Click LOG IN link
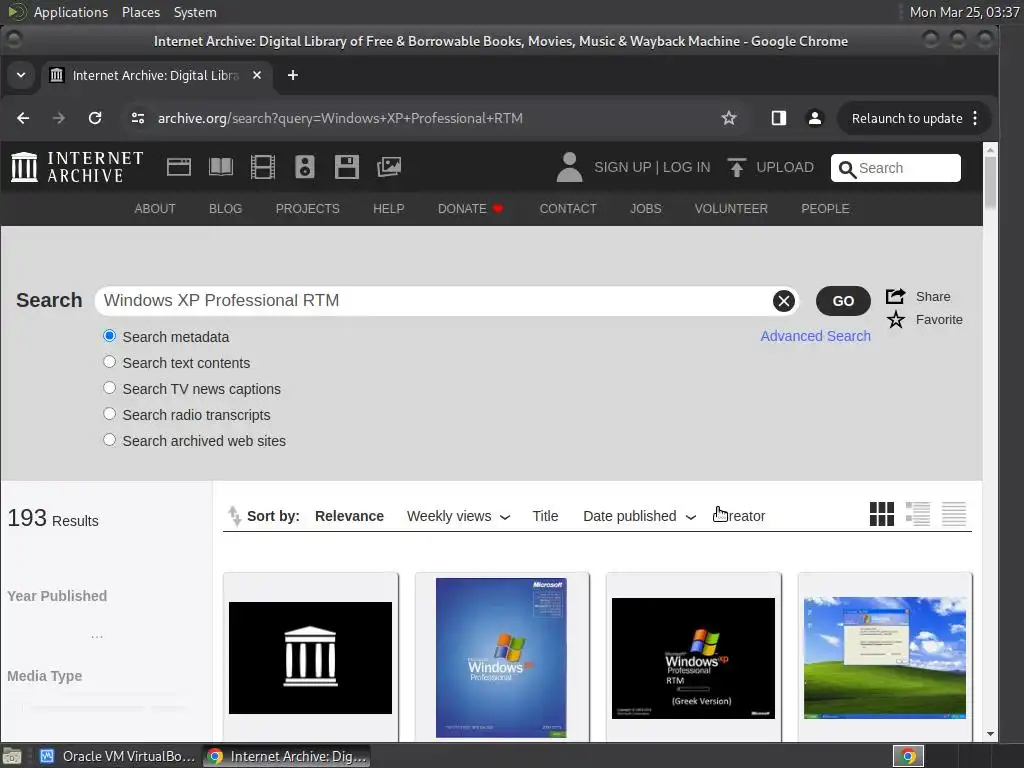Screen dimensions: 1024x768 tap(686, 167)
